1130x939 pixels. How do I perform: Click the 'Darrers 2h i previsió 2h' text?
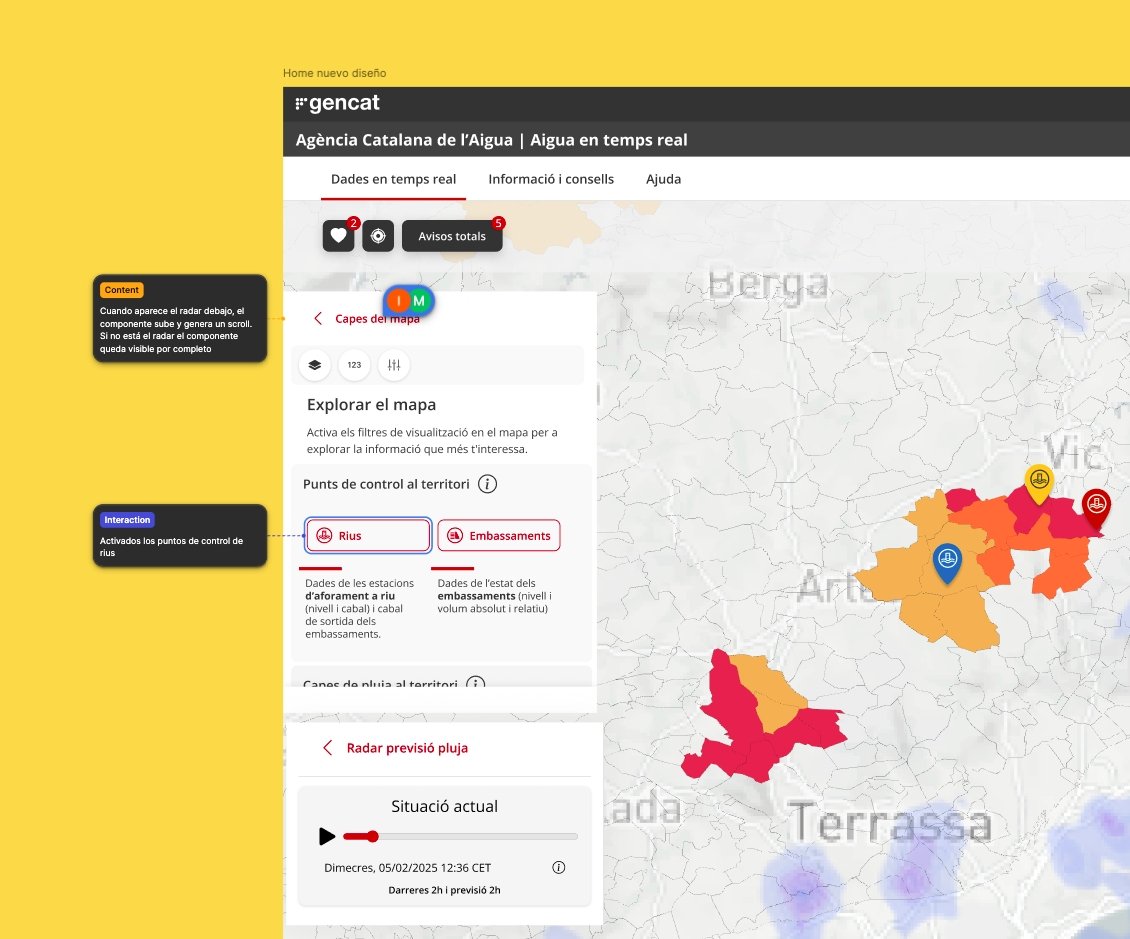pos(445,890)
